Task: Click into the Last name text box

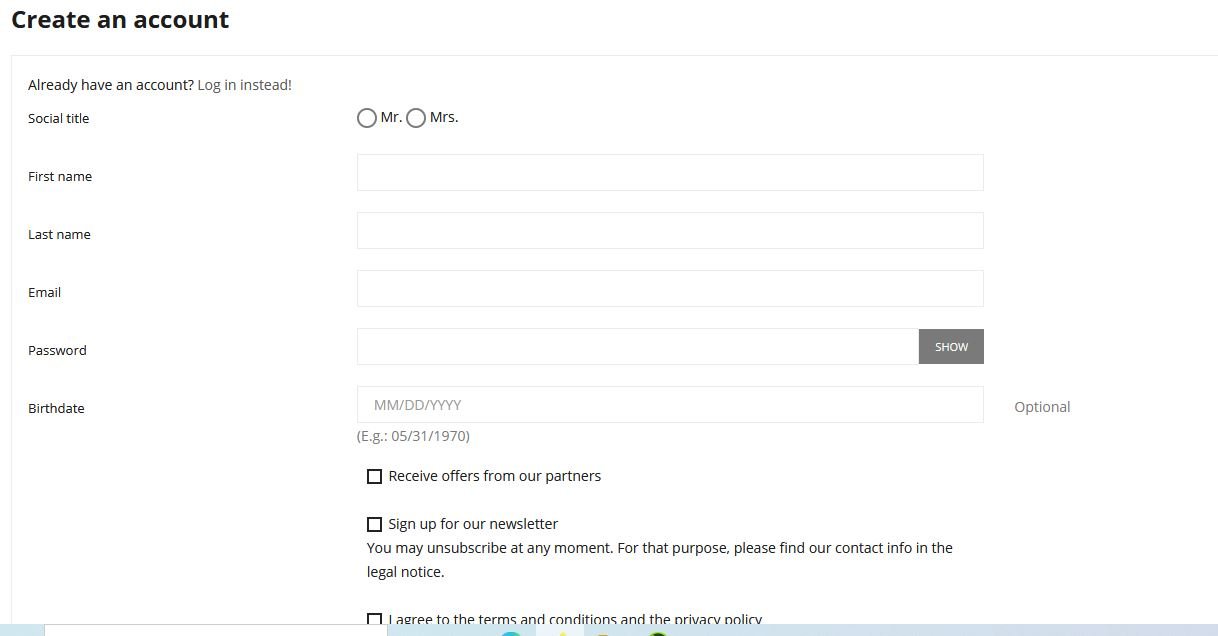Action: (670, 230)
